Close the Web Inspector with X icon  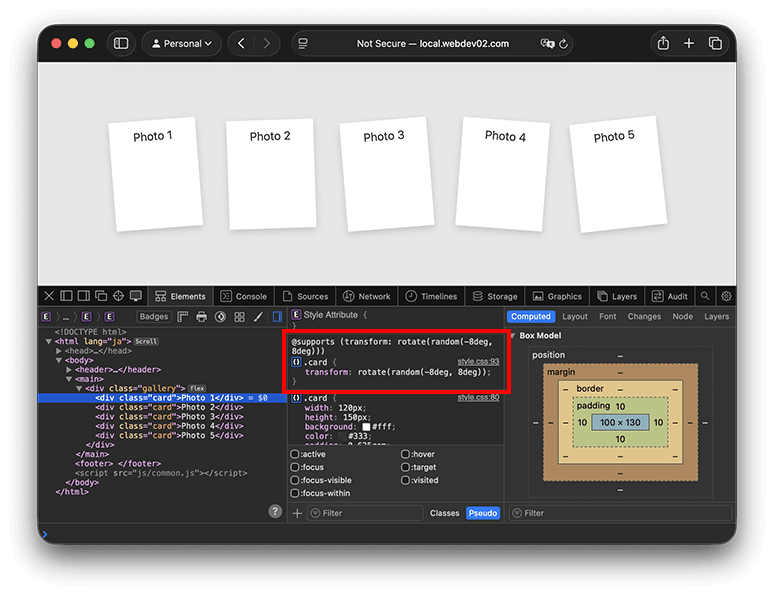49,296
